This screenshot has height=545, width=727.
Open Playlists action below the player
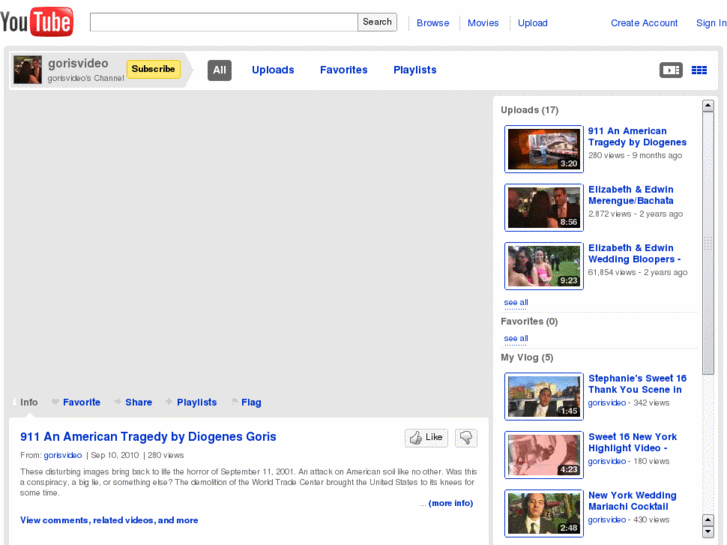(x=191, y=402)
